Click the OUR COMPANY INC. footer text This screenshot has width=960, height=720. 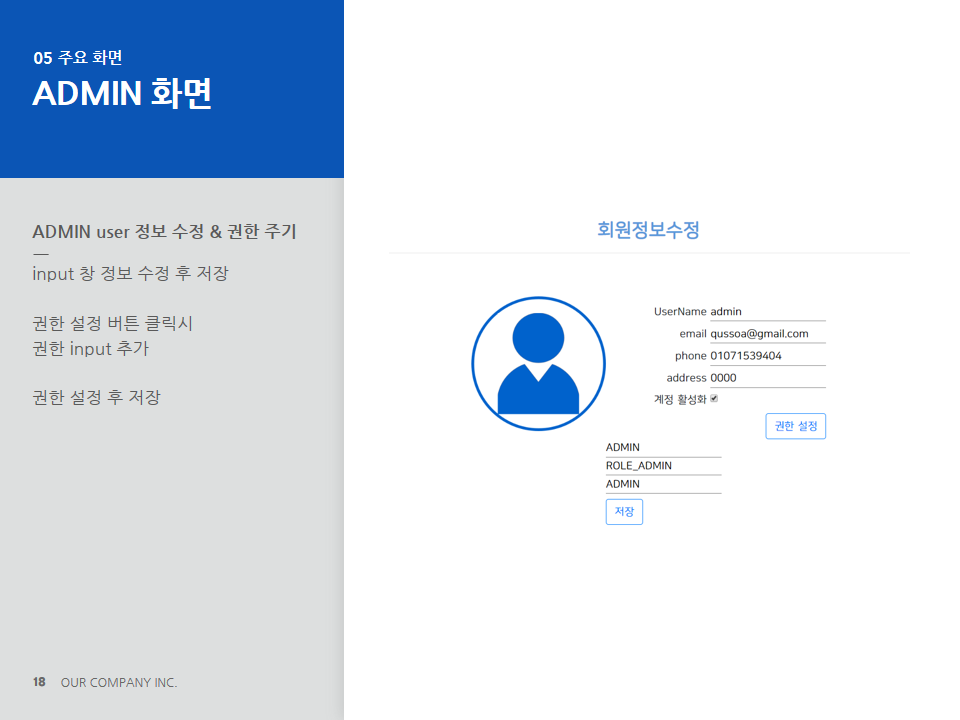[119, 682]
